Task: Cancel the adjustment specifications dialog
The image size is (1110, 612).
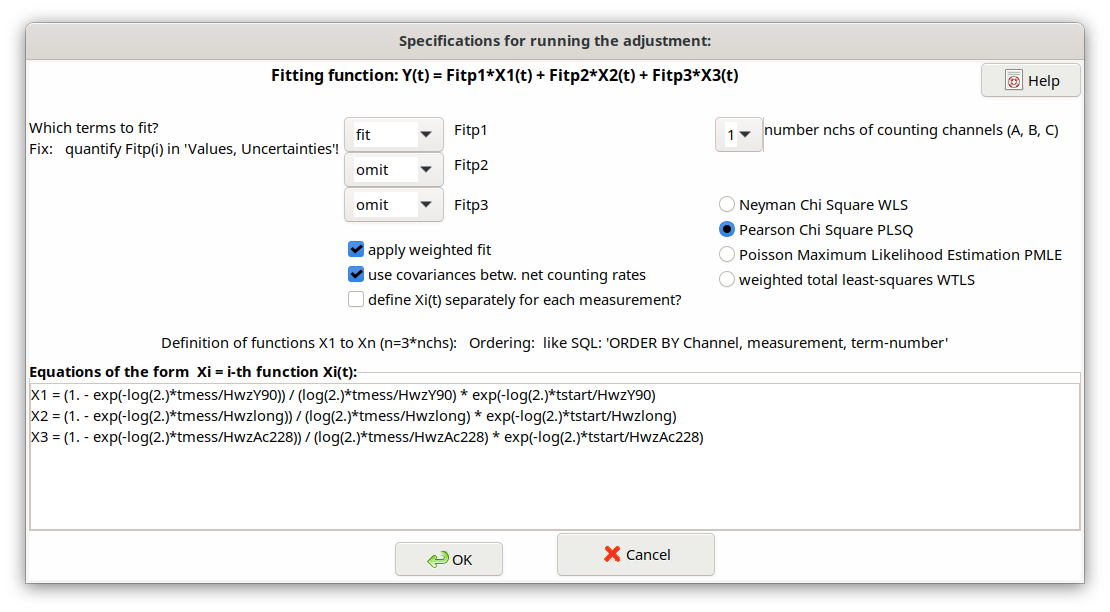Action: 635,554
